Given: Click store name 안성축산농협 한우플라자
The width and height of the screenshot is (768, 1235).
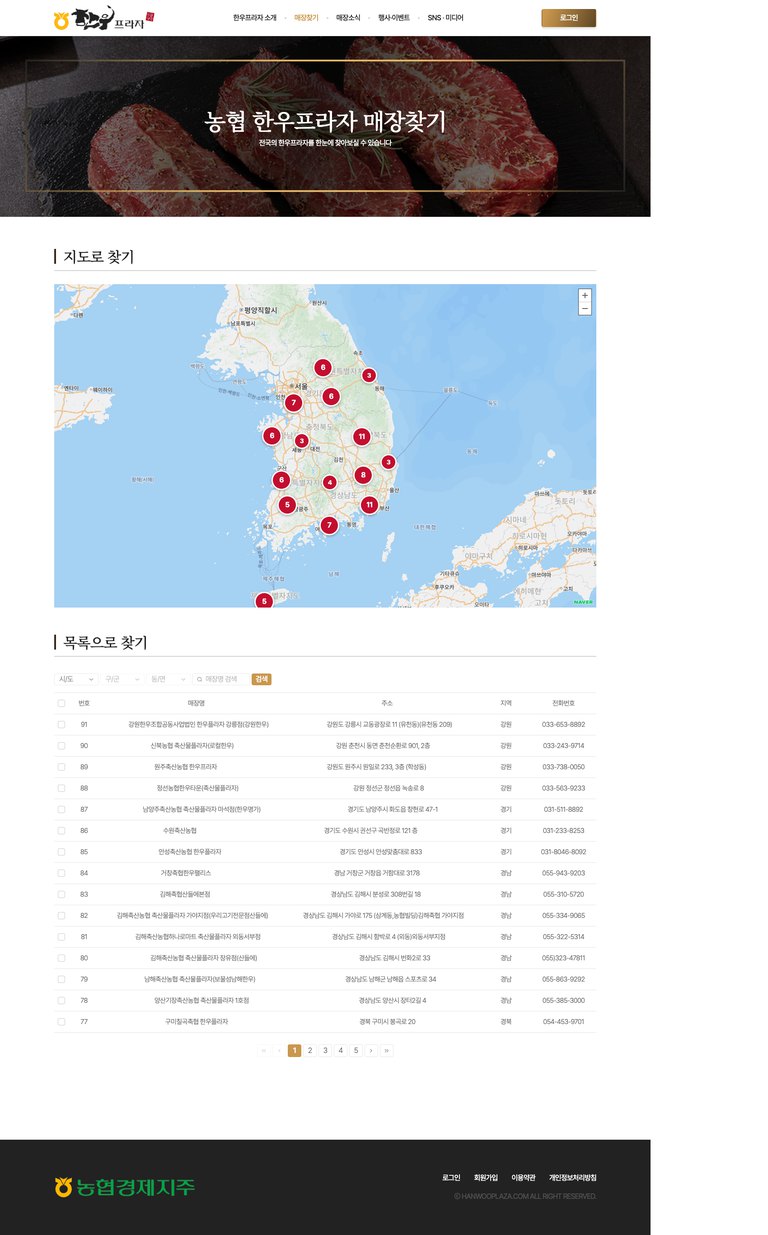Looking at the screenshot, I should (190, 852).
